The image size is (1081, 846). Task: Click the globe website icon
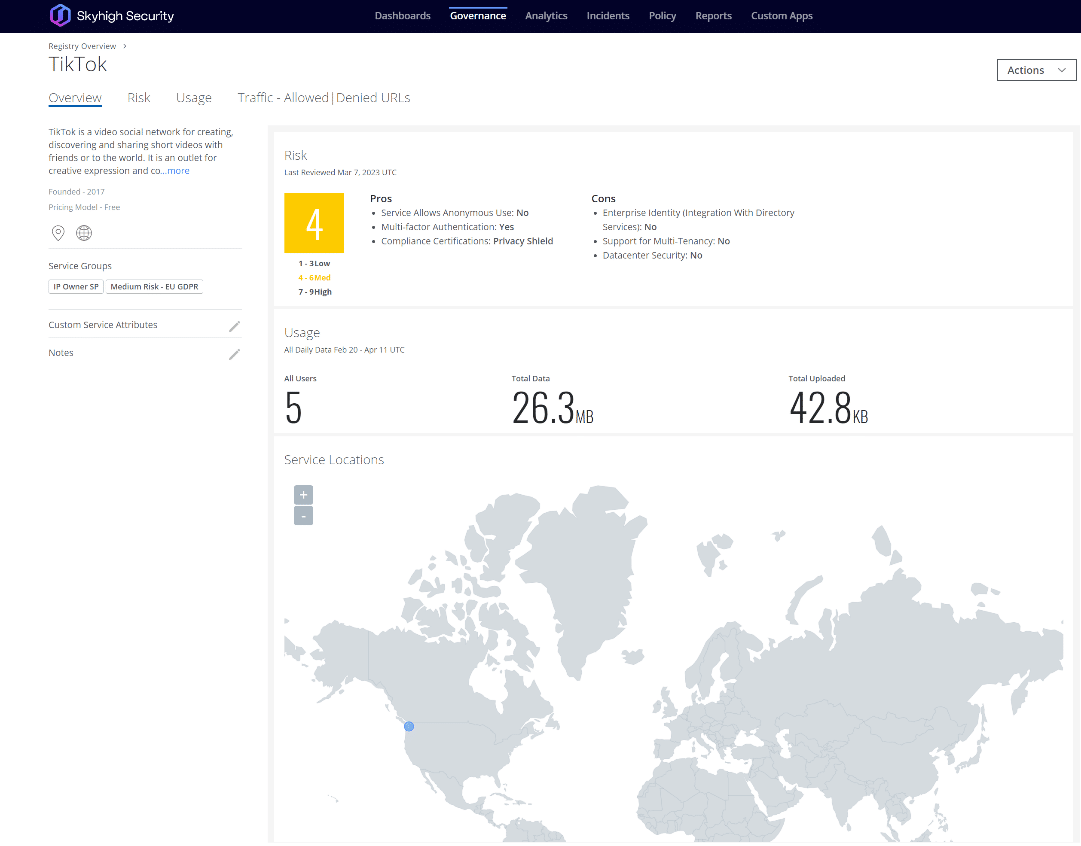(84, 233)
